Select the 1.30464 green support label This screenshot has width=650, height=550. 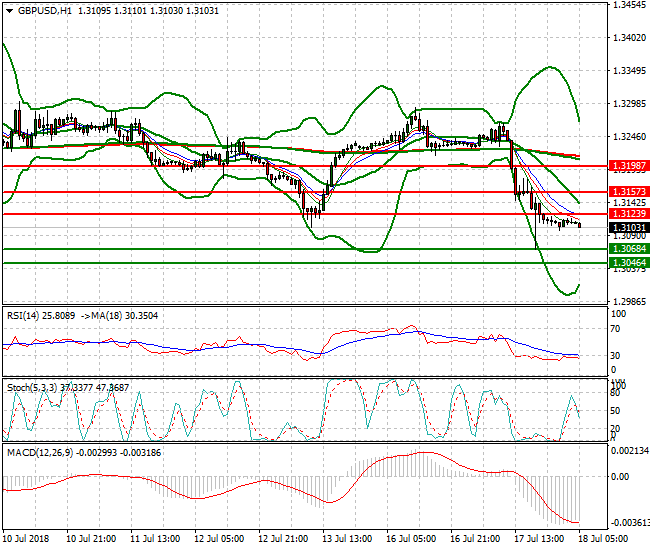point(630,262)
